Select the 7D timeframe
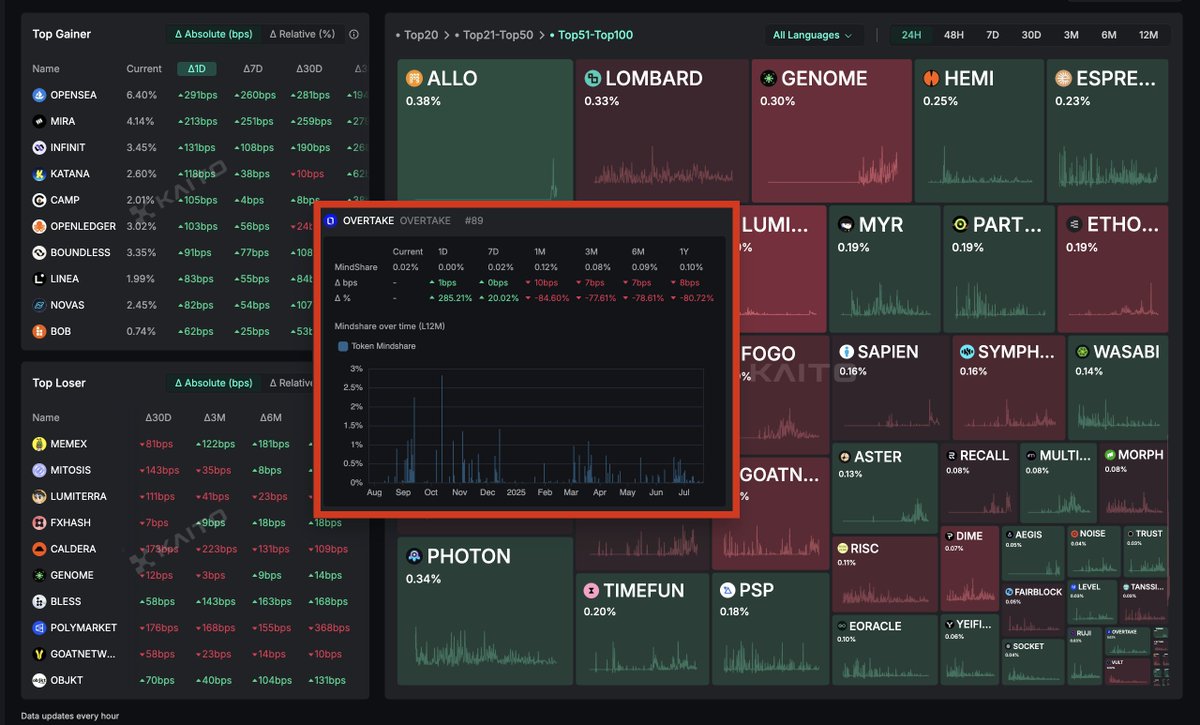The height and width of the screenshot is (725, 1200). 992,35
